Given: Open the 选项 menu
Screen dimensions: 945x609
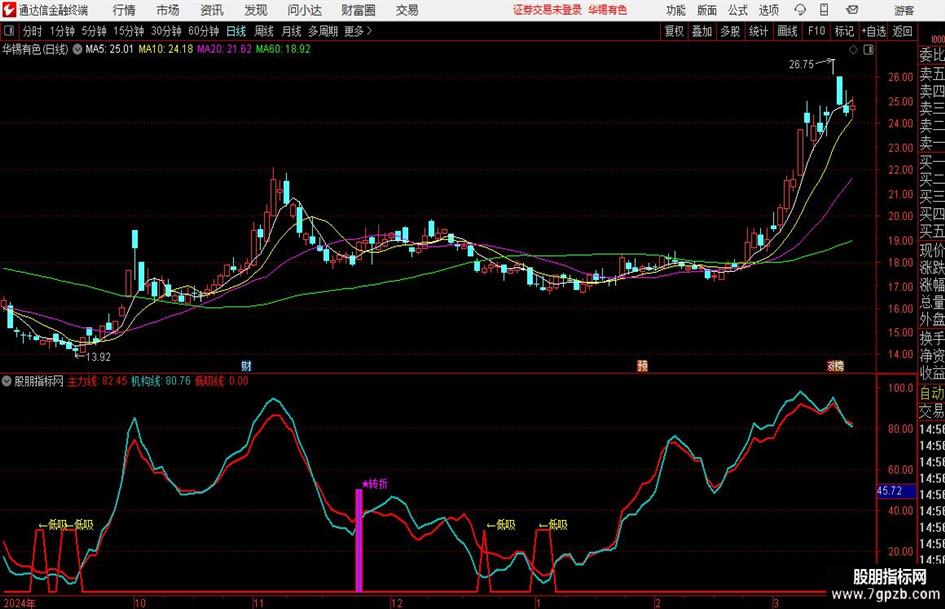Looking at the screenshot, I should click(x=768, y=10).
